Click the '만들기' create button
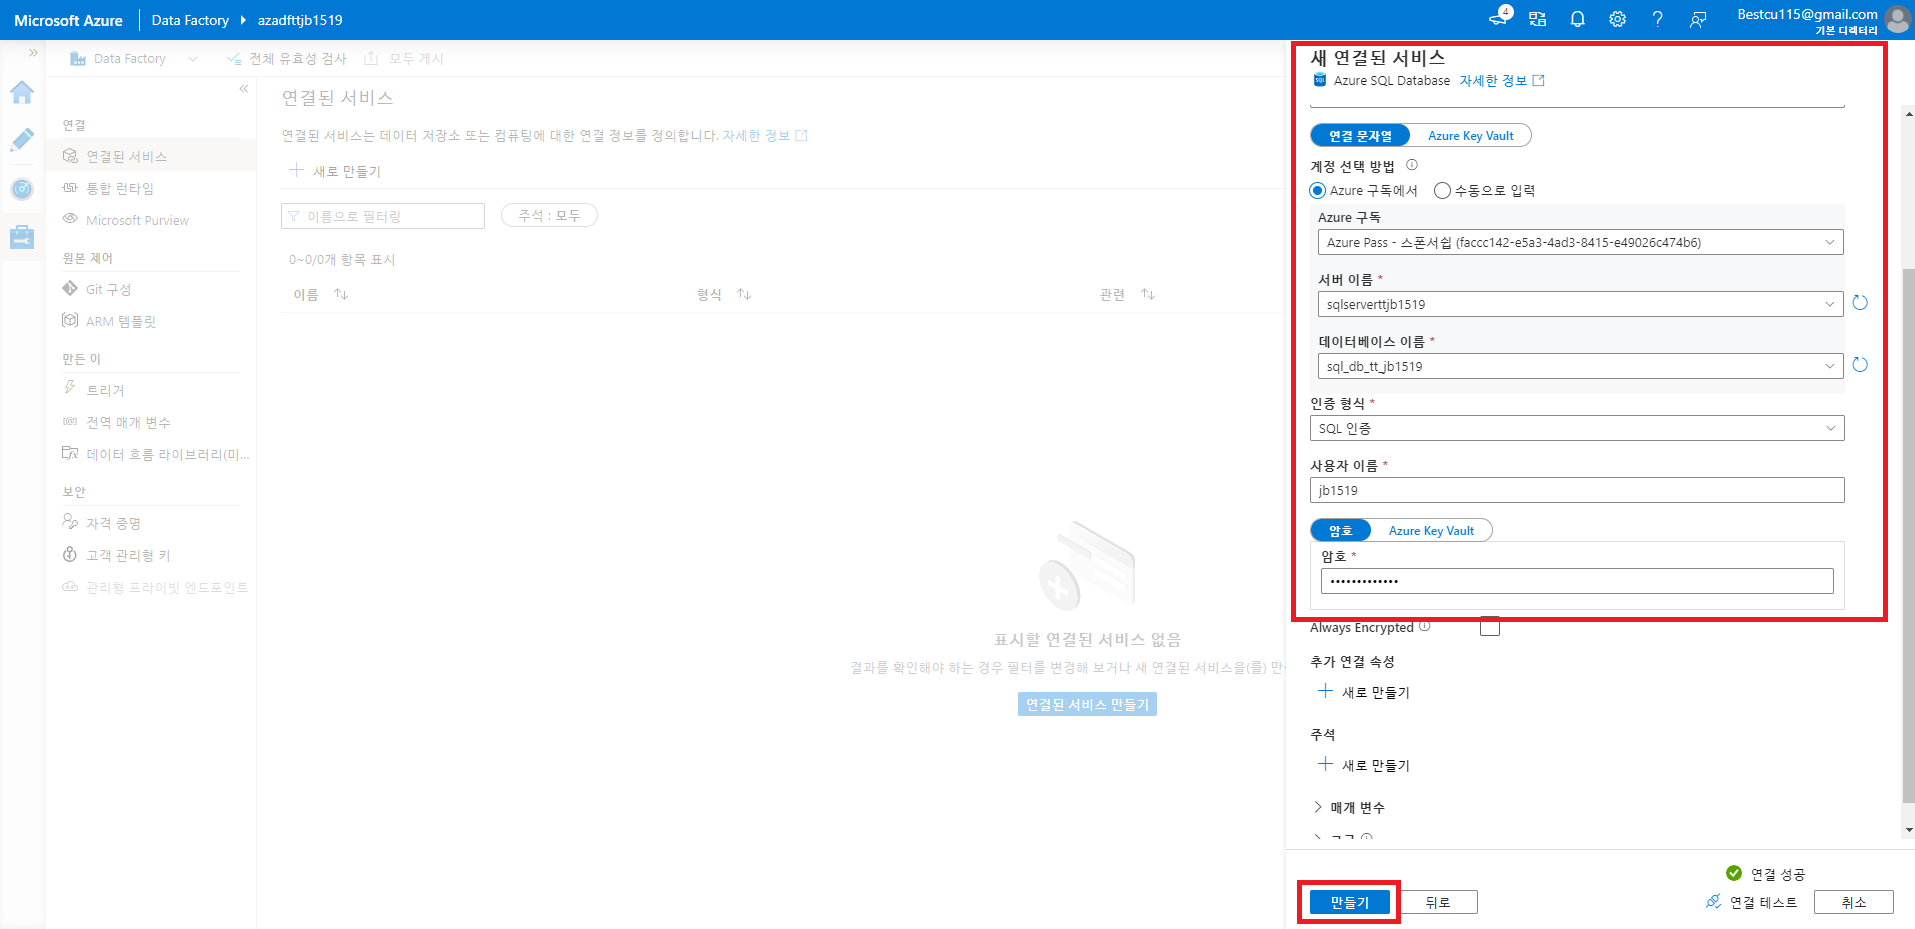1915x929 pixels. coord(1349,902)
